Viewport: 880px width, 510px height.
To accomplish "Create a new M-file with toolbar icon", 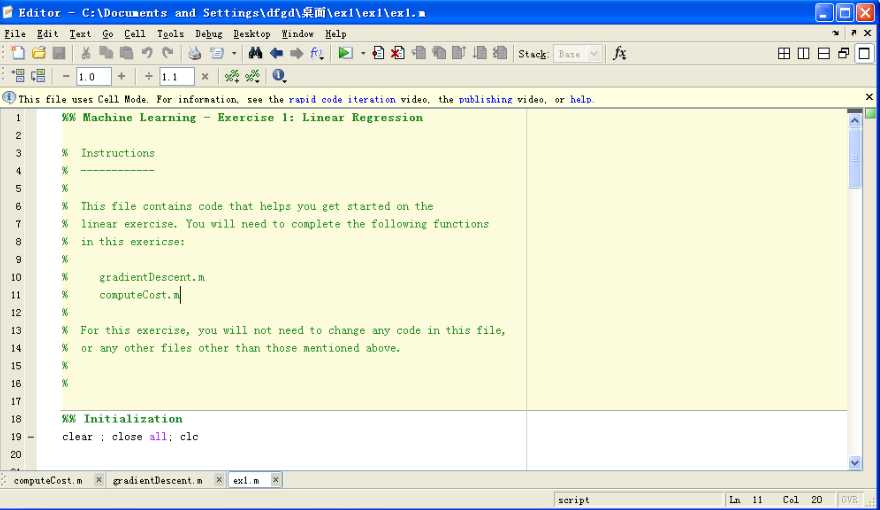I will pyautogui.click(x=18, y=53).
